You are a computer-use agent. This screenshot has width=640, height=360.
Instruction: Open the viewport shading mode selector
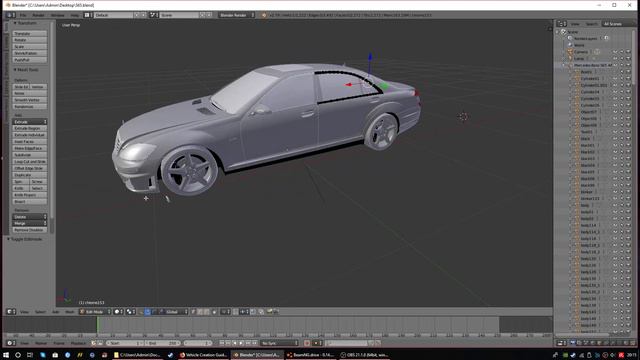118,312
